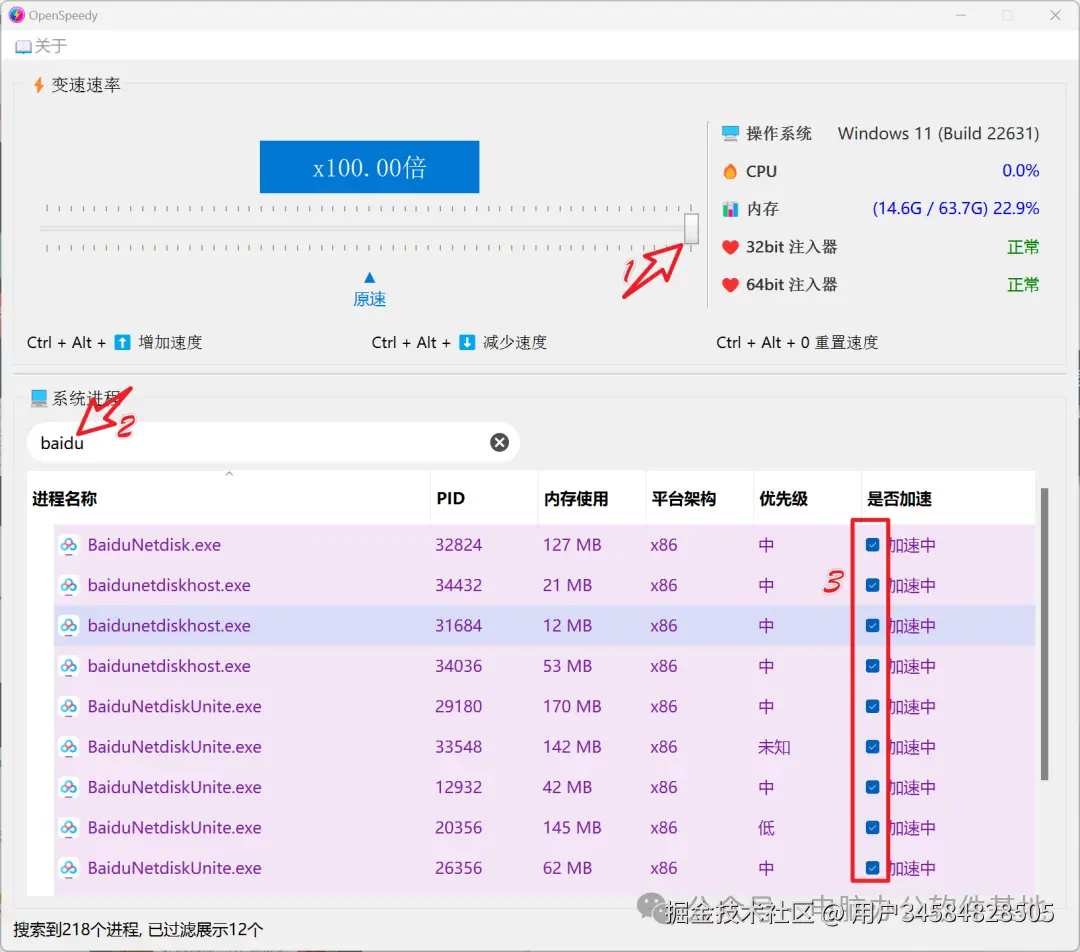Click the 关于 book icon
The height and width of the screenshot is (952, 1080).
(23, 46)
